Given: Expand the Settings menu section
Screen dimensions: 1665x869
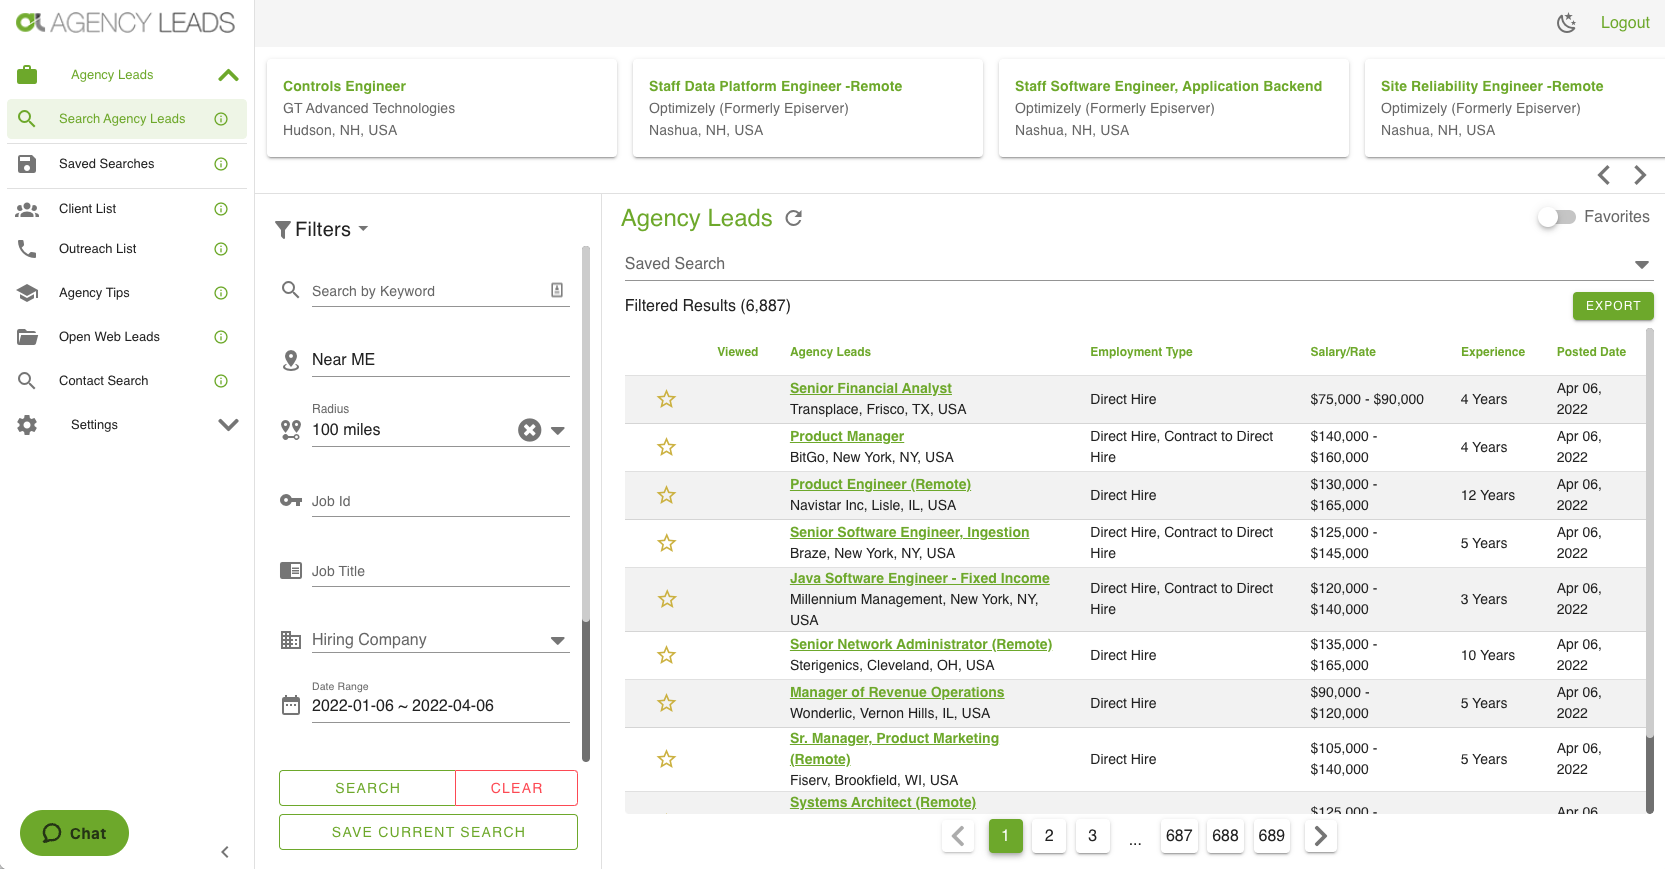Looking at the screenshot, I should [229, 425].
